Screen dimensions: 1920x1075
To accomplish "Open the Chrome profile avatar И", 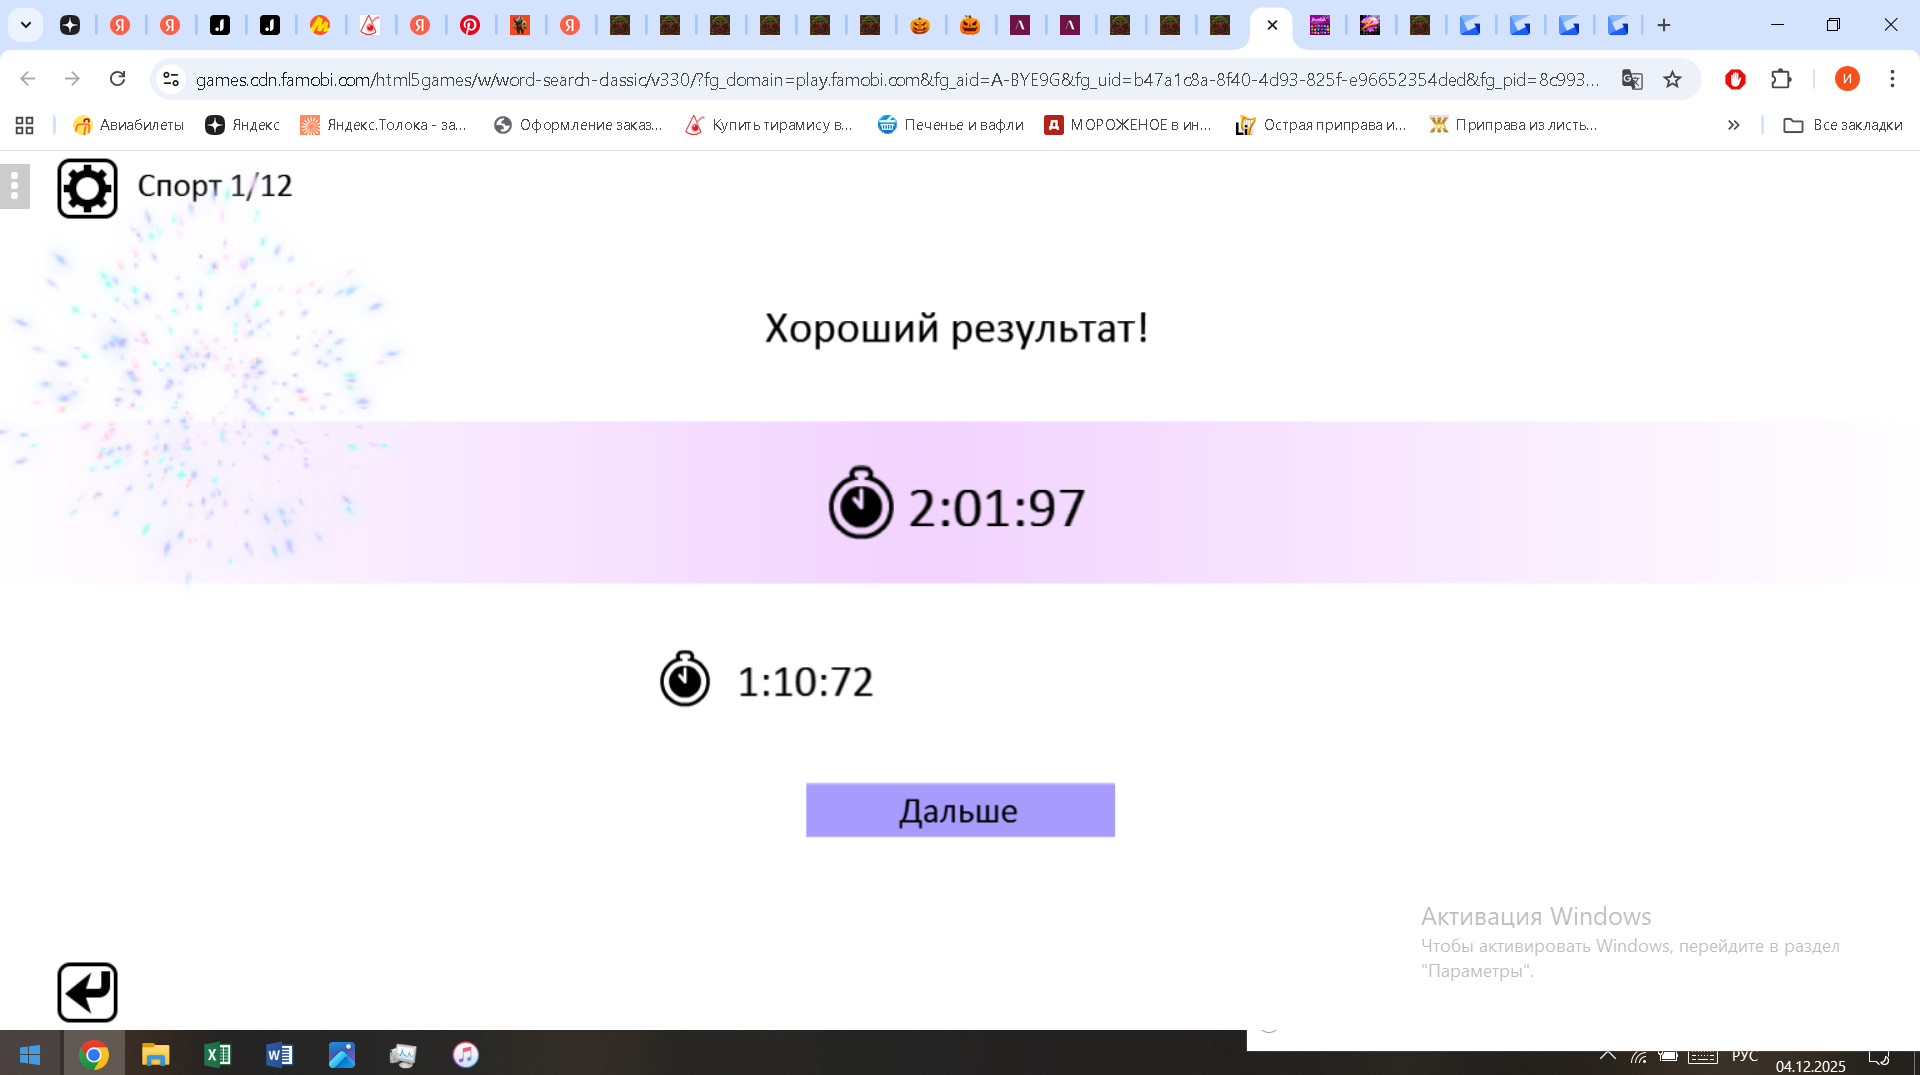I will (1847, 79).
